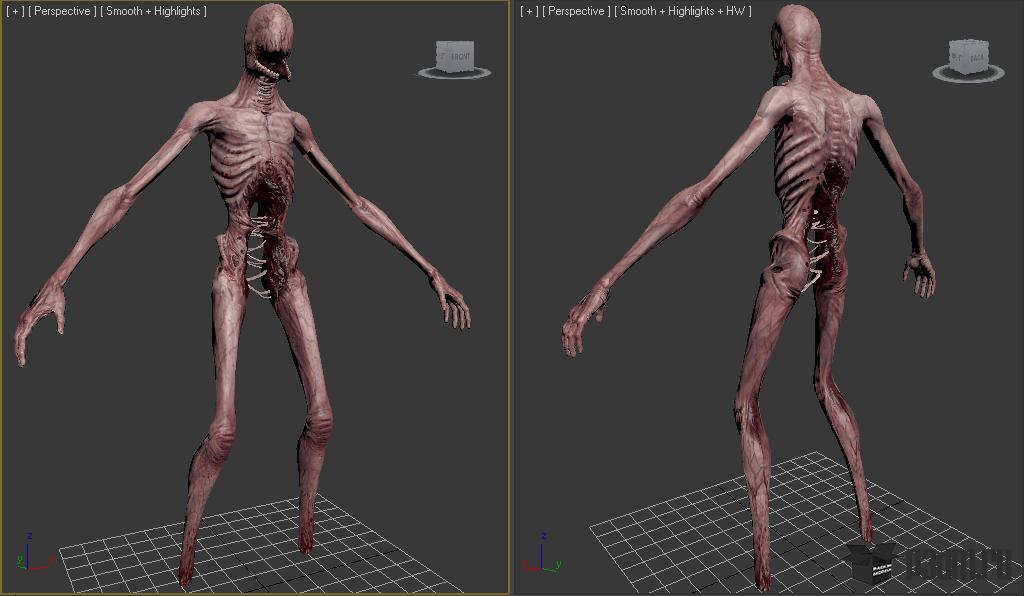Select the creature's head in the left viewport
The width and height of the screenshot is (1024, 596).
[268, 40]
